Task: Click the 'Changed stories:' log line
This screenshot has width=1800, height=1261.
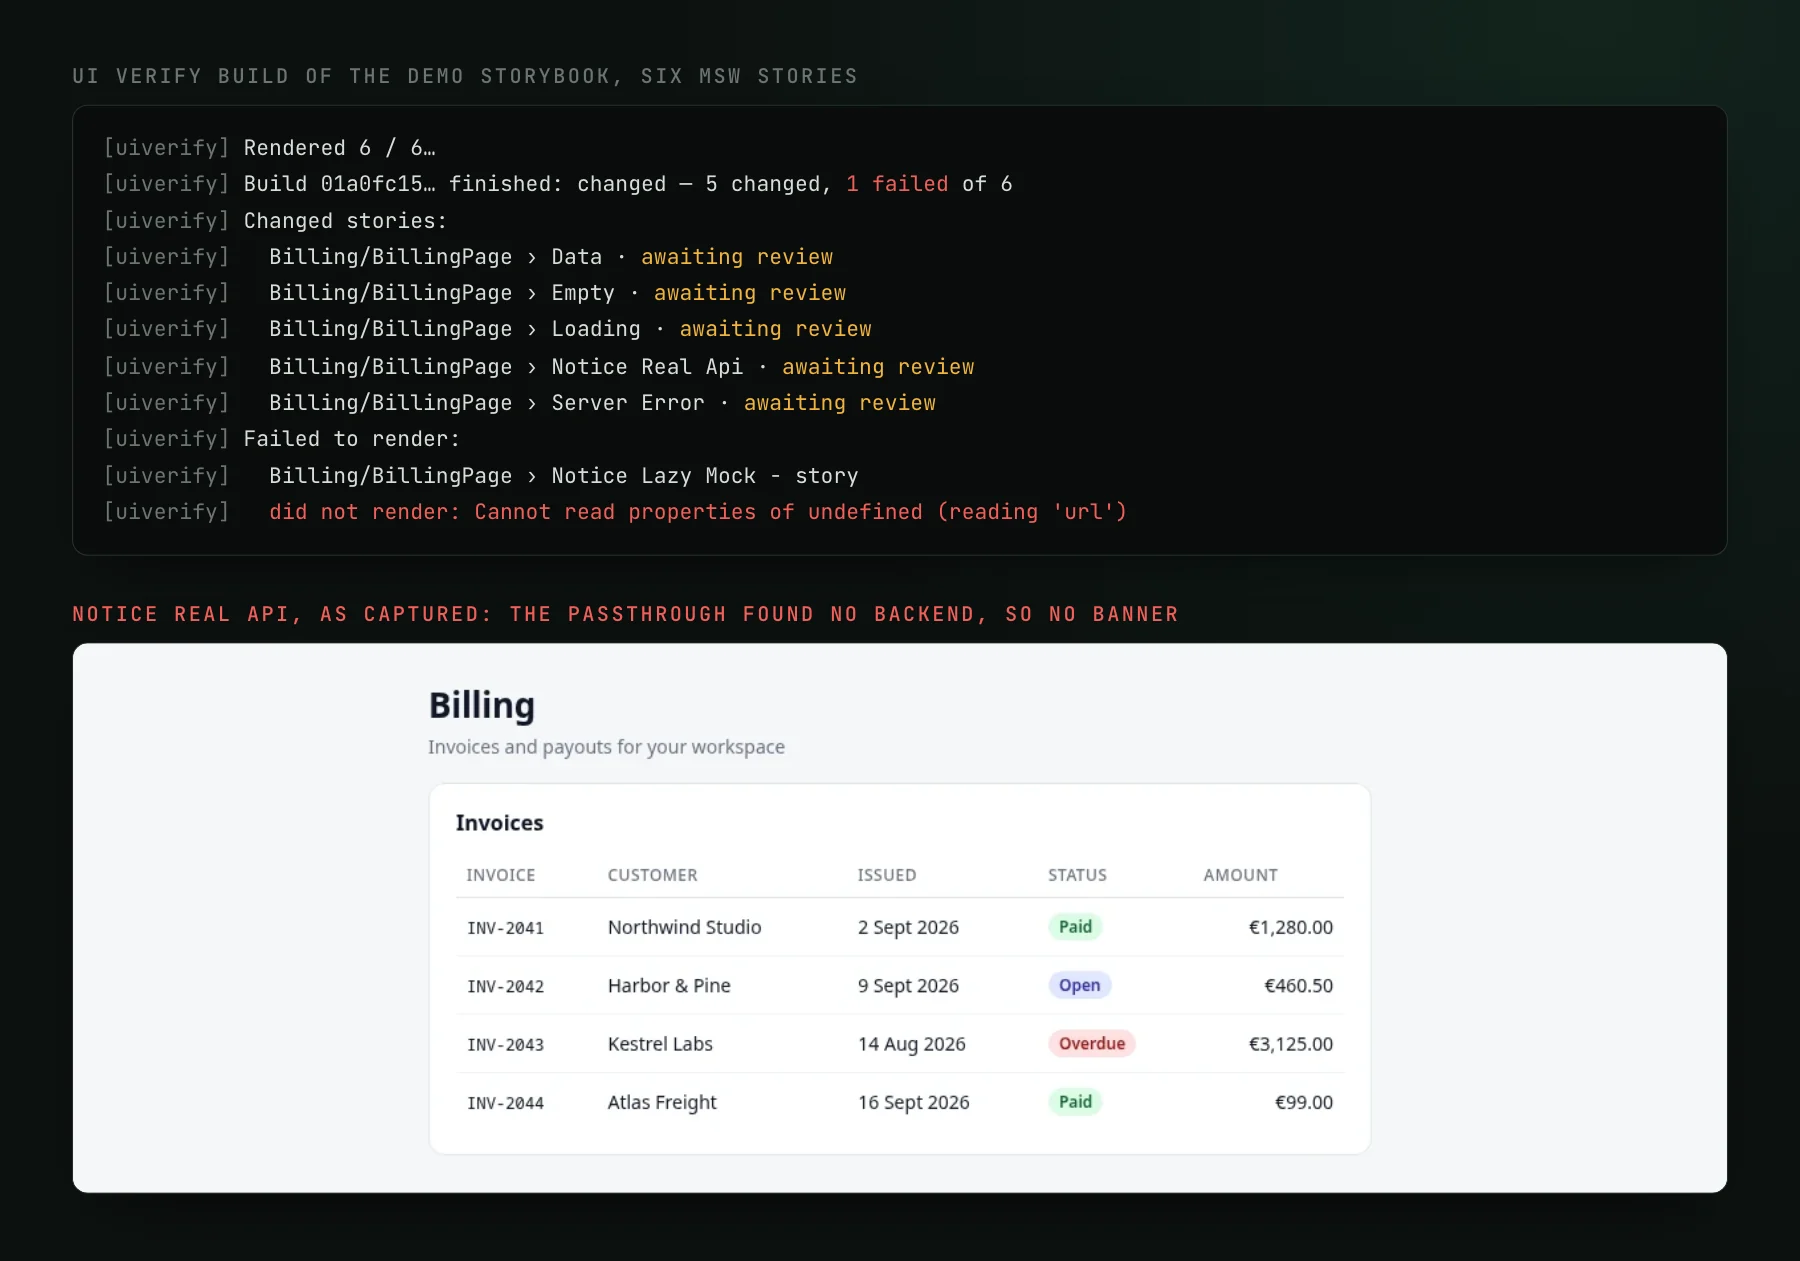Action: click(x=276, y=221)
